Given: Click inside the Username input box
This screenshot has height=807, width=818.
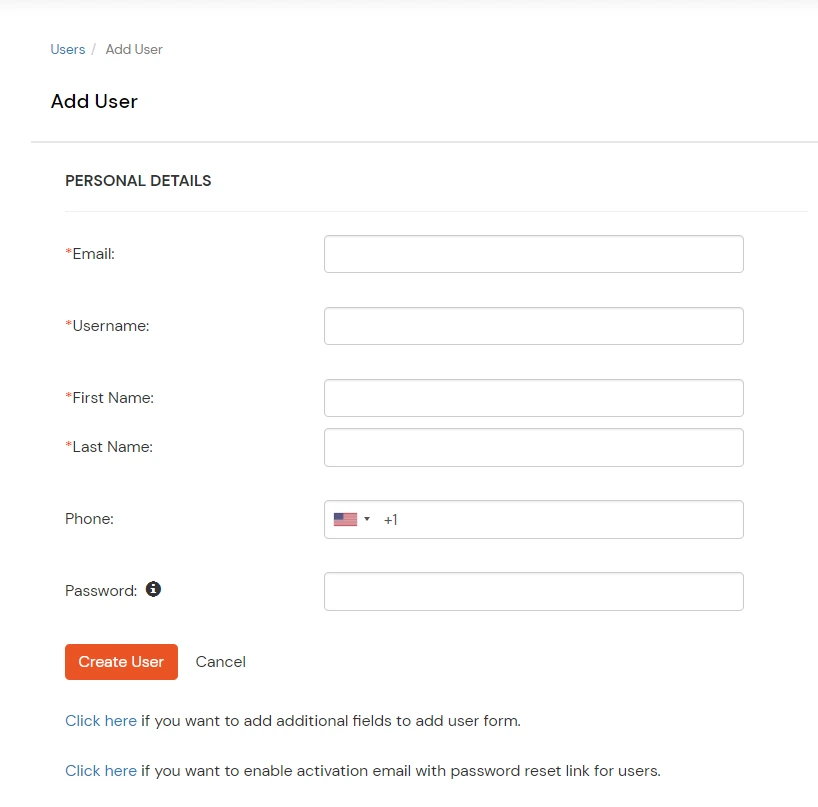Looking at the screenshot, I should tap(533, 325).
